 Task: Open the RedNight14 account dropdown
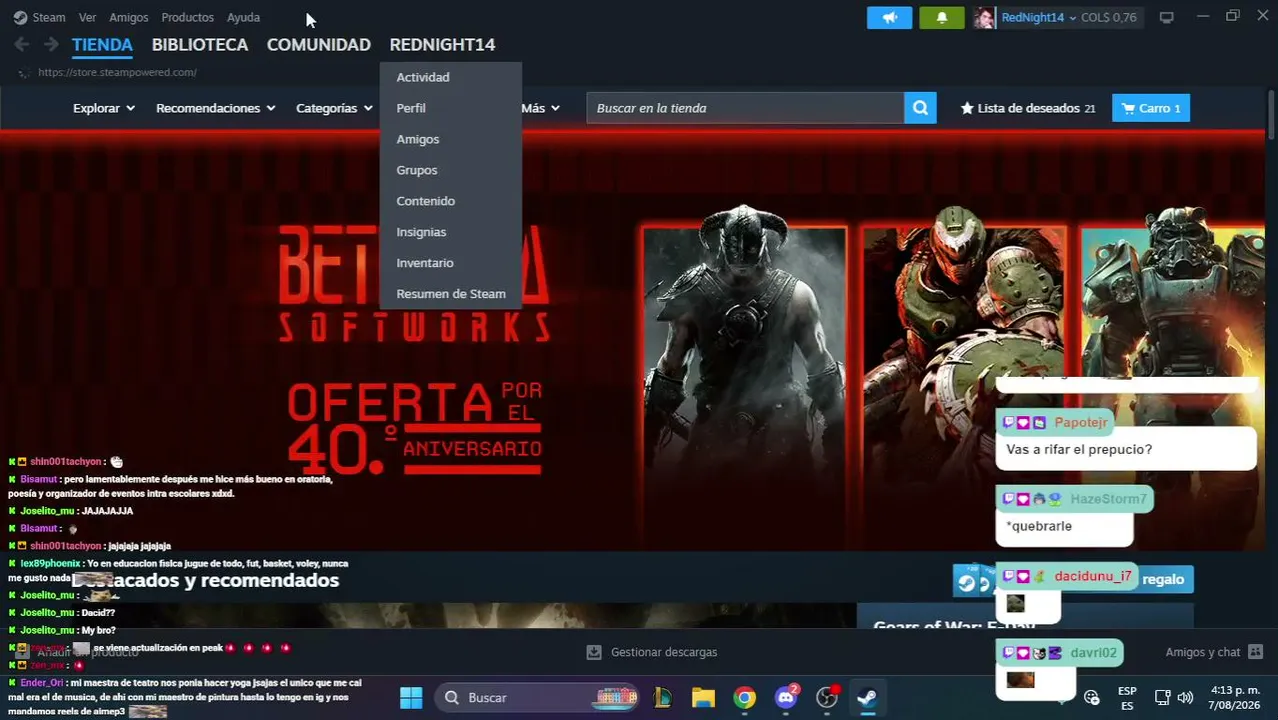pos(1039,17)
